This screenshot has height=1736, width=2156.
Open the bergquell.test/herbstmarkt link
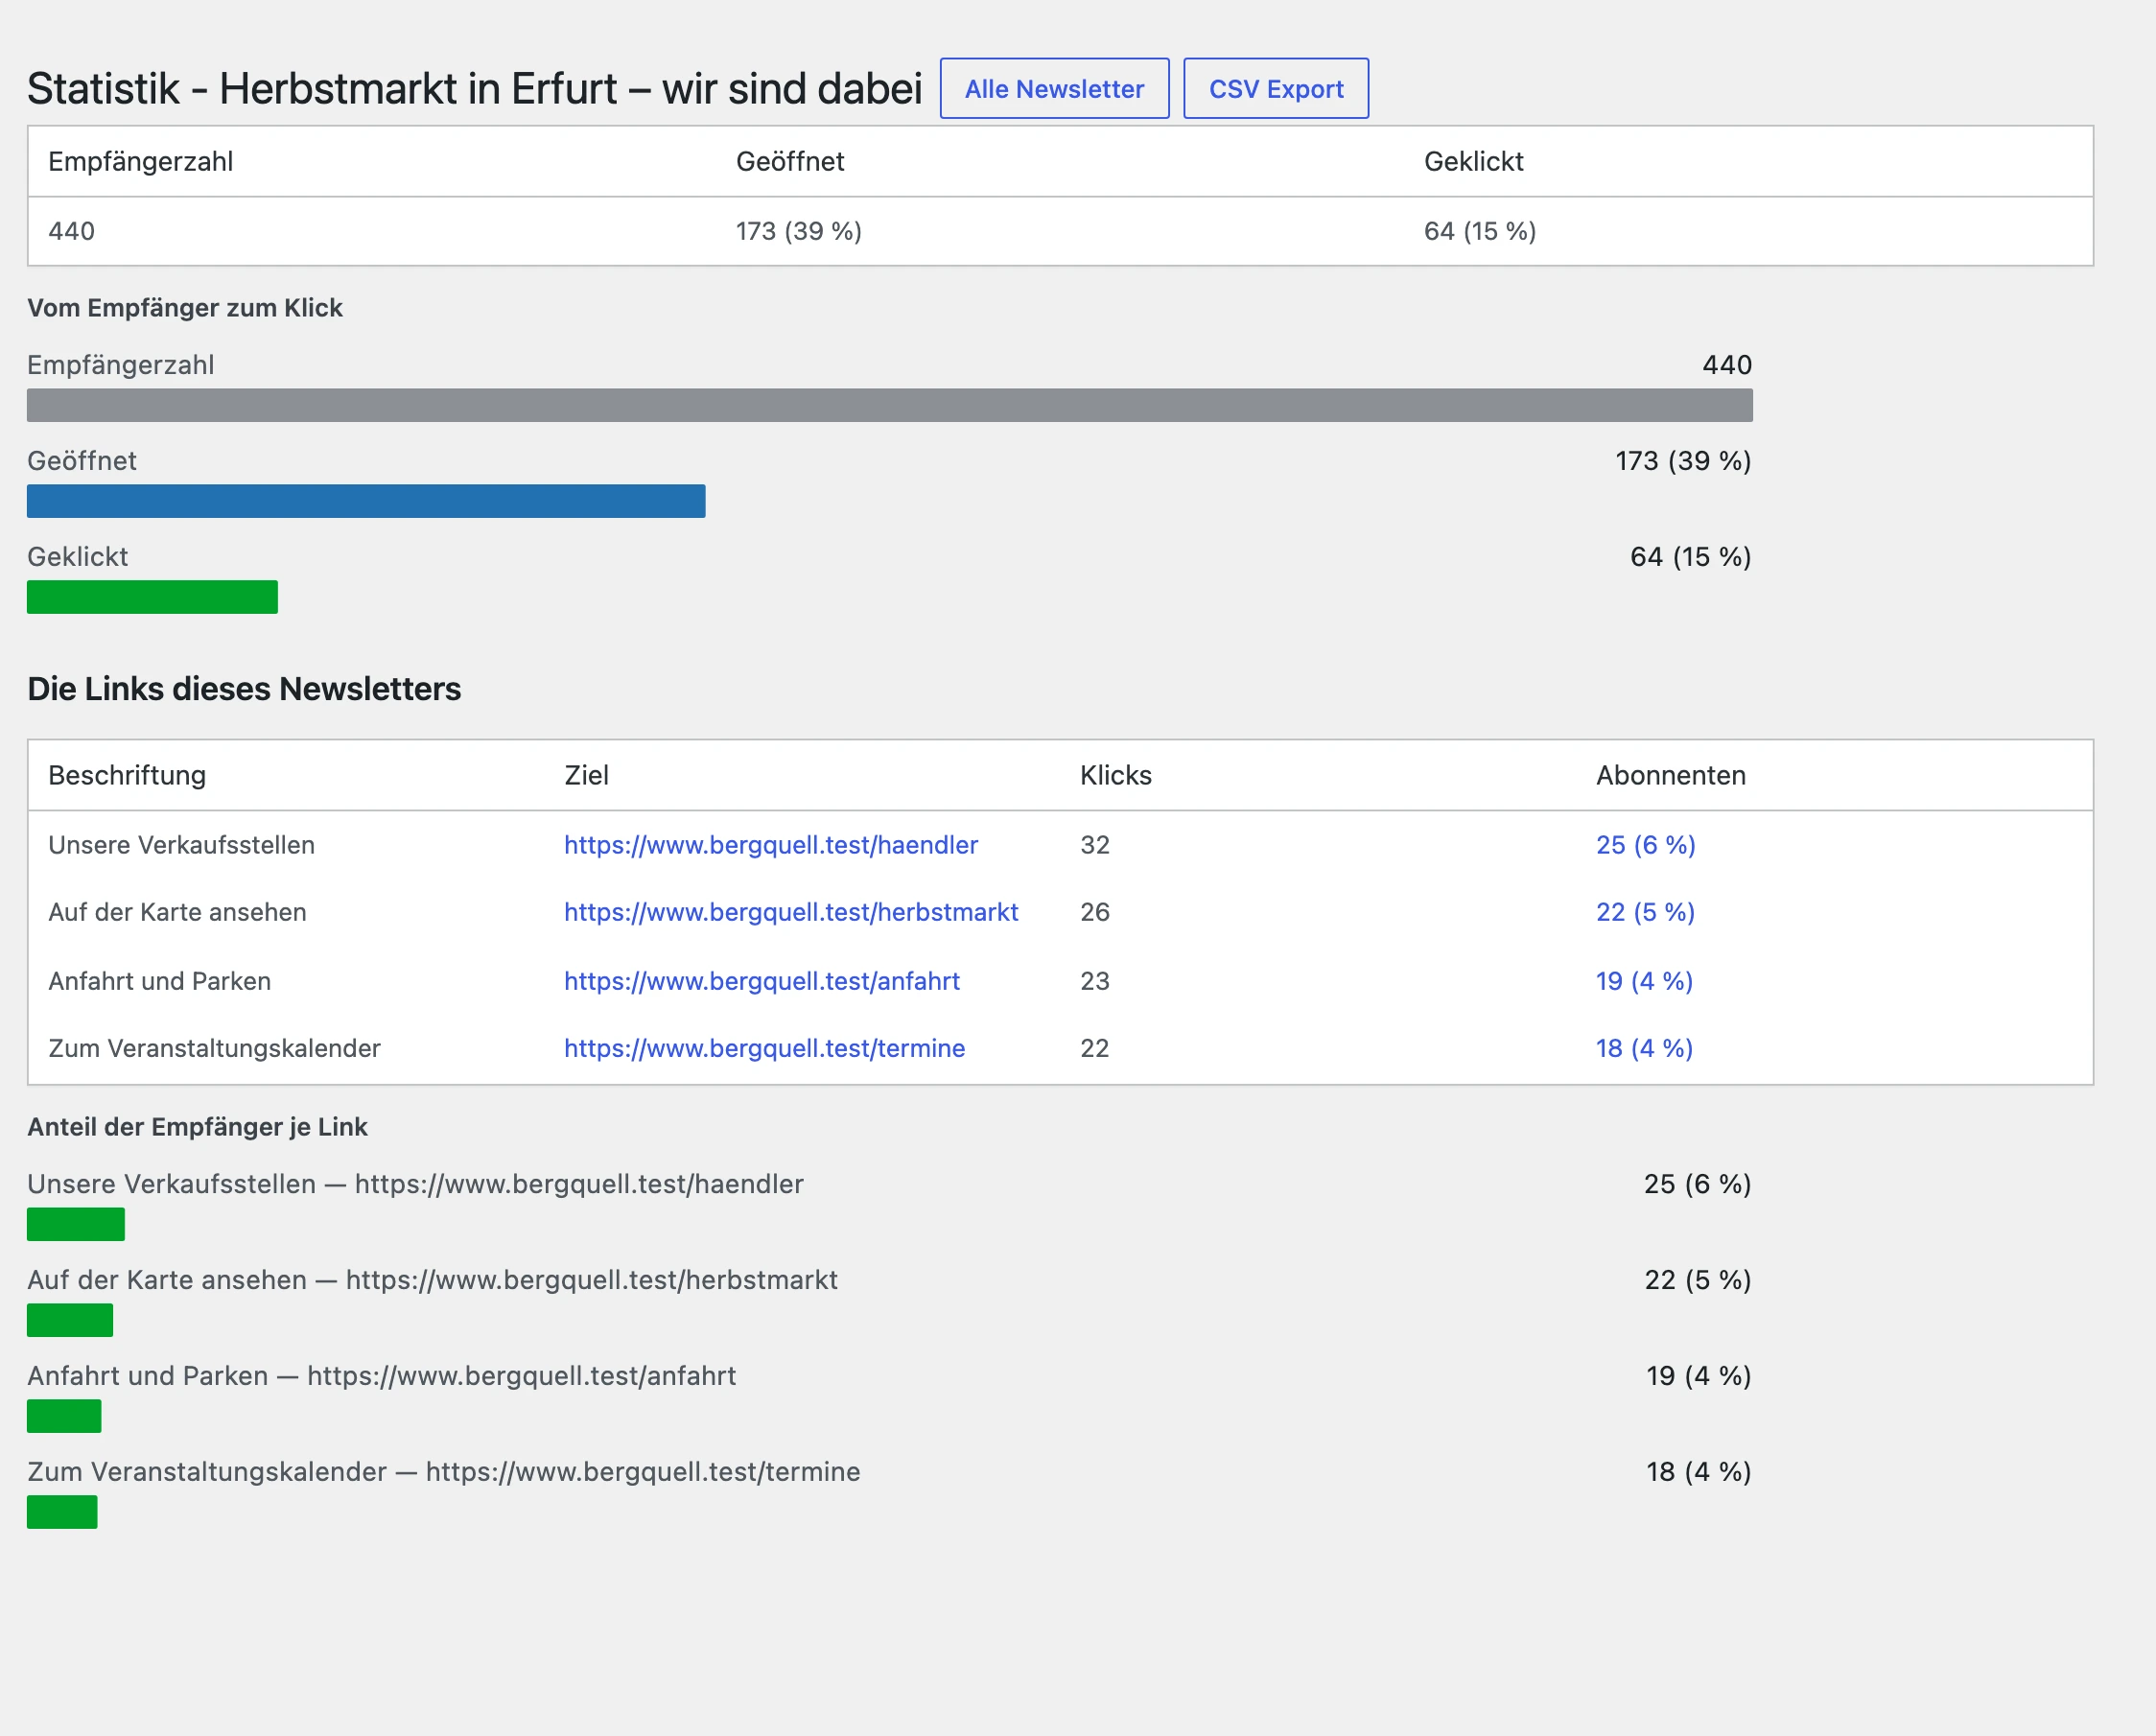pos(791,912)
